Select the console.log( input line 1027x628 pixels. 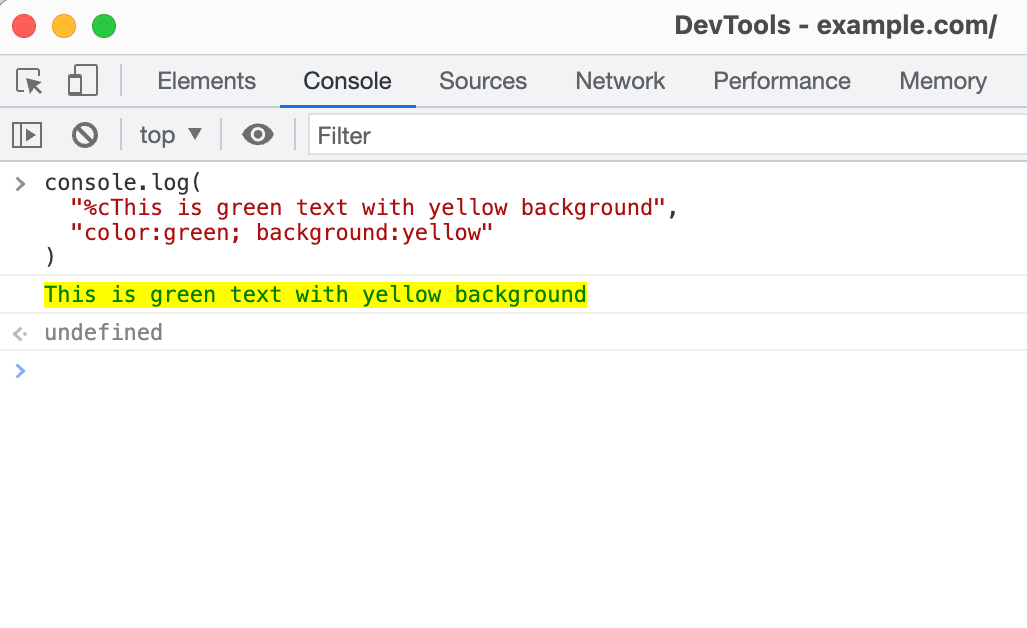122,183
